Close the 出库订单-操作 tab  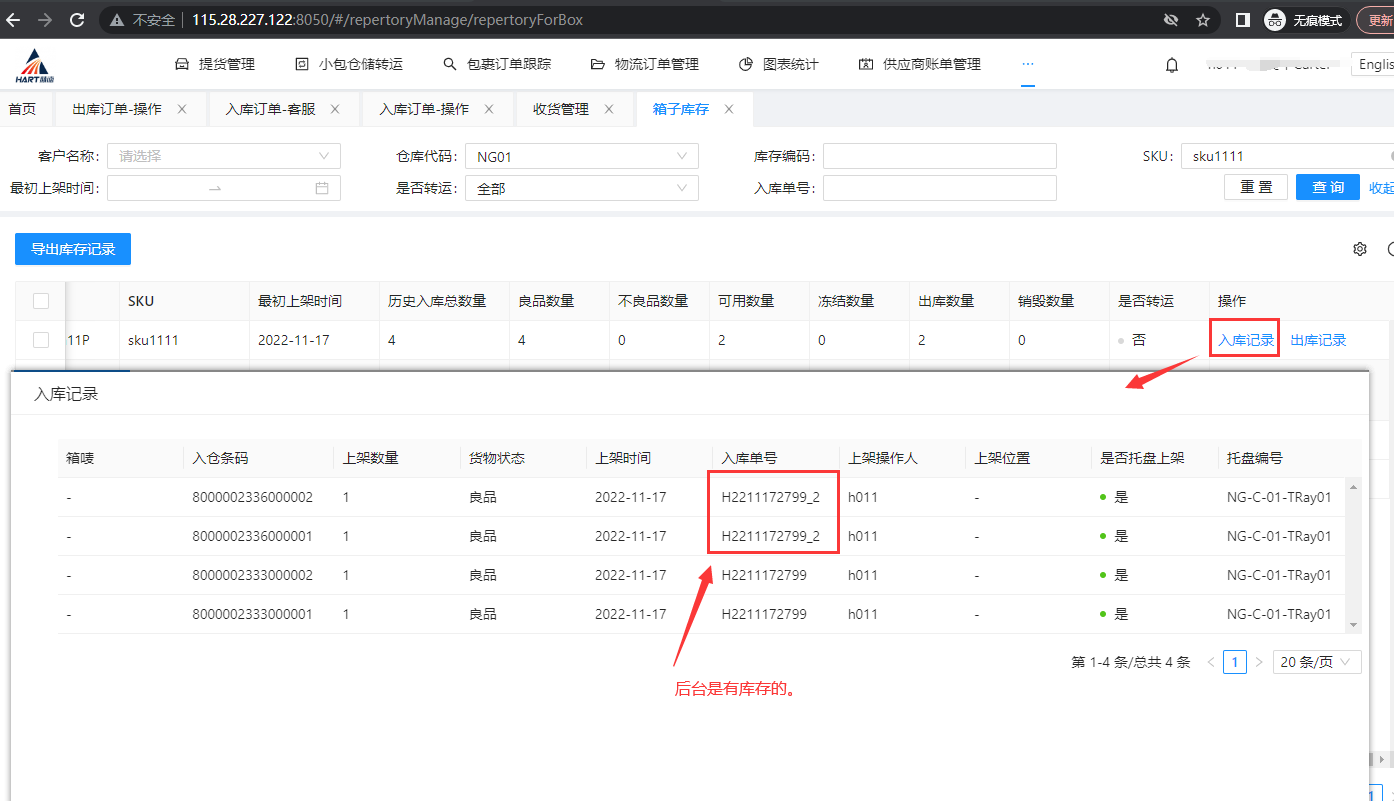tap(182, 109)
